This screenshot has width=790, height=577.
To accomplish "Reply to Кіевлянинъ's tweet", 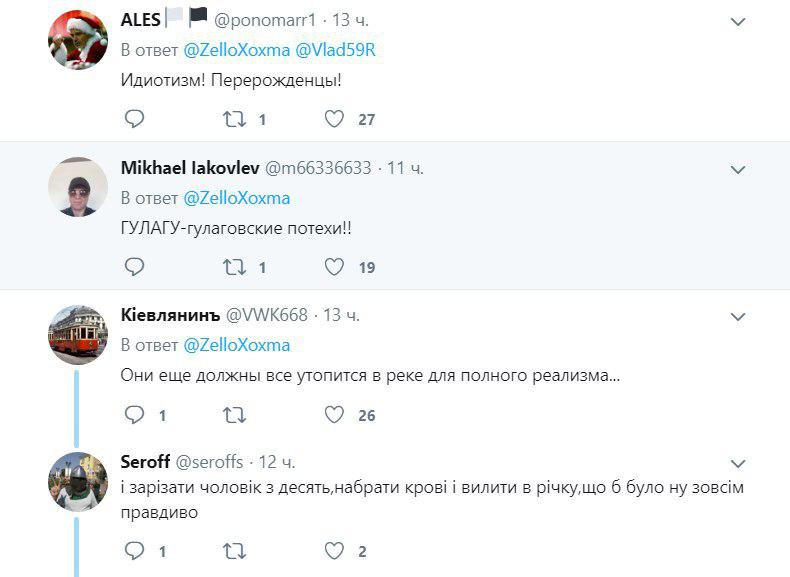I will (134, 414).
